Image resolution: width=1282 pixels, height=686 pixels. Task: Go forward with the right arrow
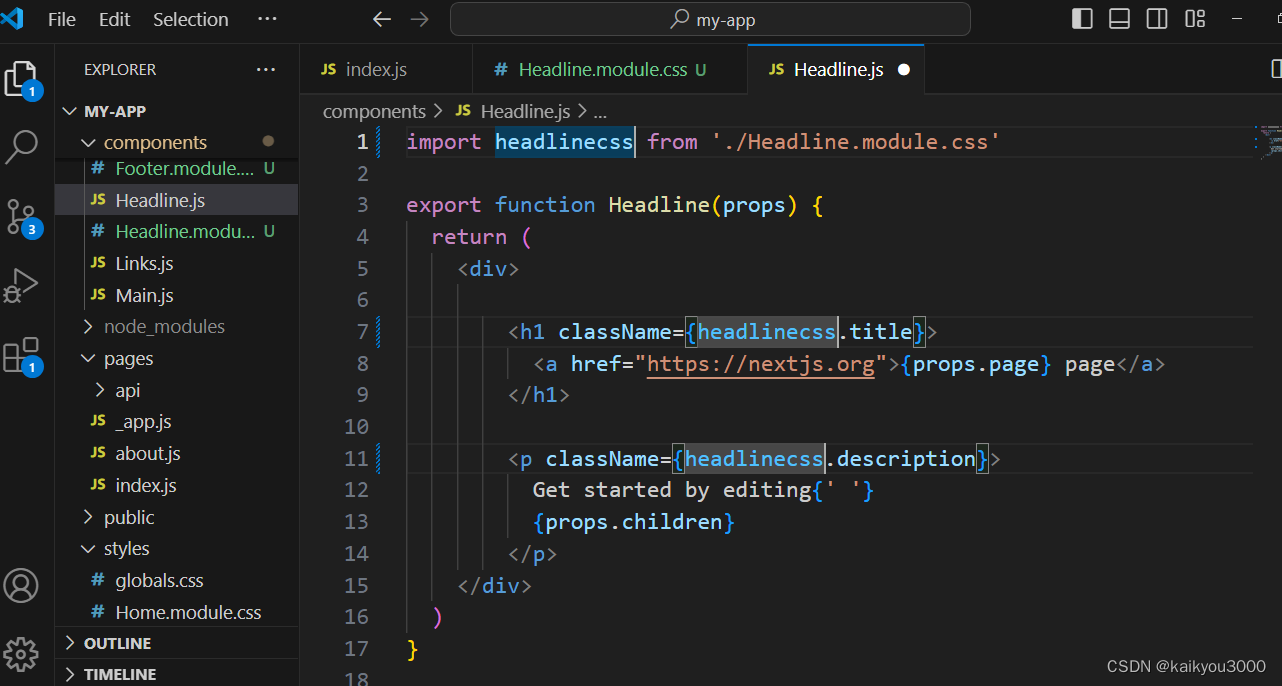click(420, 19)
